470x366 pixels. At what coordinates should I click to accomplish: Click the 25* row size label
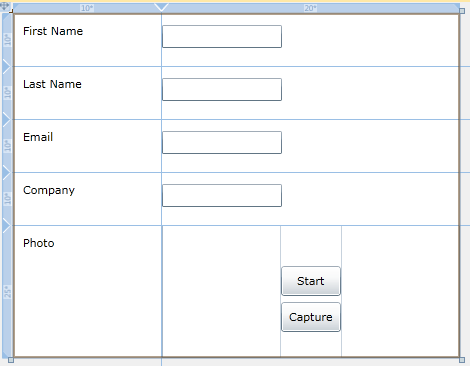click(8, 291)
